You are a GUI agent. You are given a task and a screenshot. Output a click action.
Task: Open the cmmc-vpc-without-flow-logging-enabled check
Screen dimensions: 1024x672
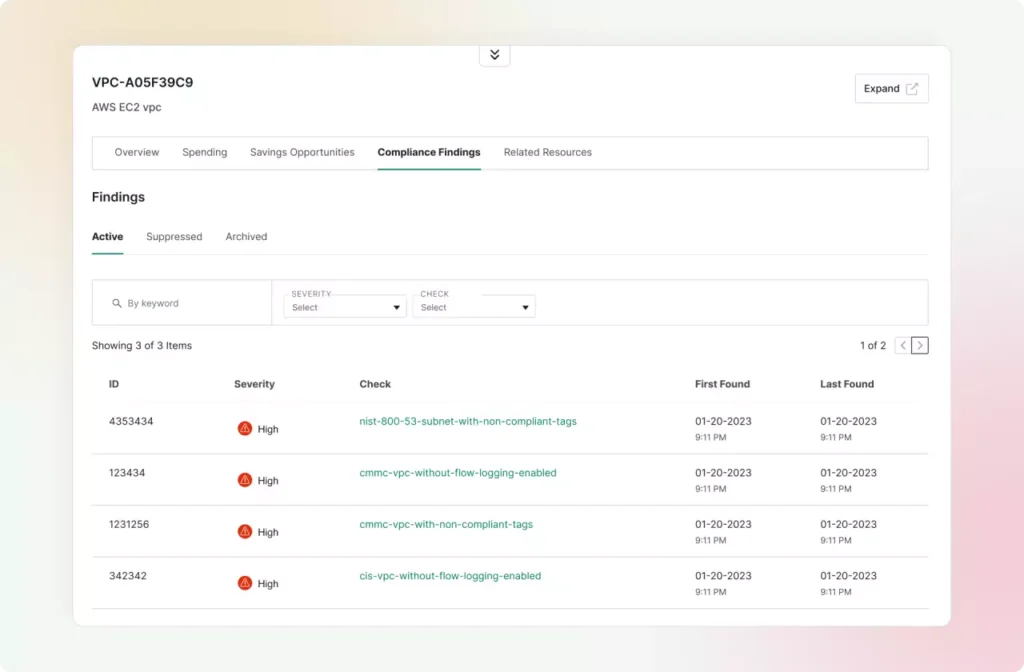click(x=458, y=472)
